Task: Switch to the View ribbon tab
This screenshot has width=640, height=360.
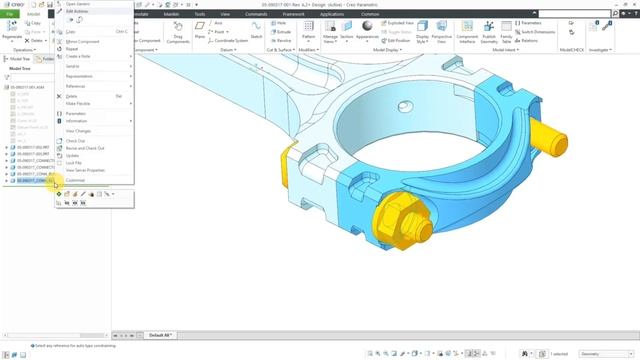Action: (225, 14)
